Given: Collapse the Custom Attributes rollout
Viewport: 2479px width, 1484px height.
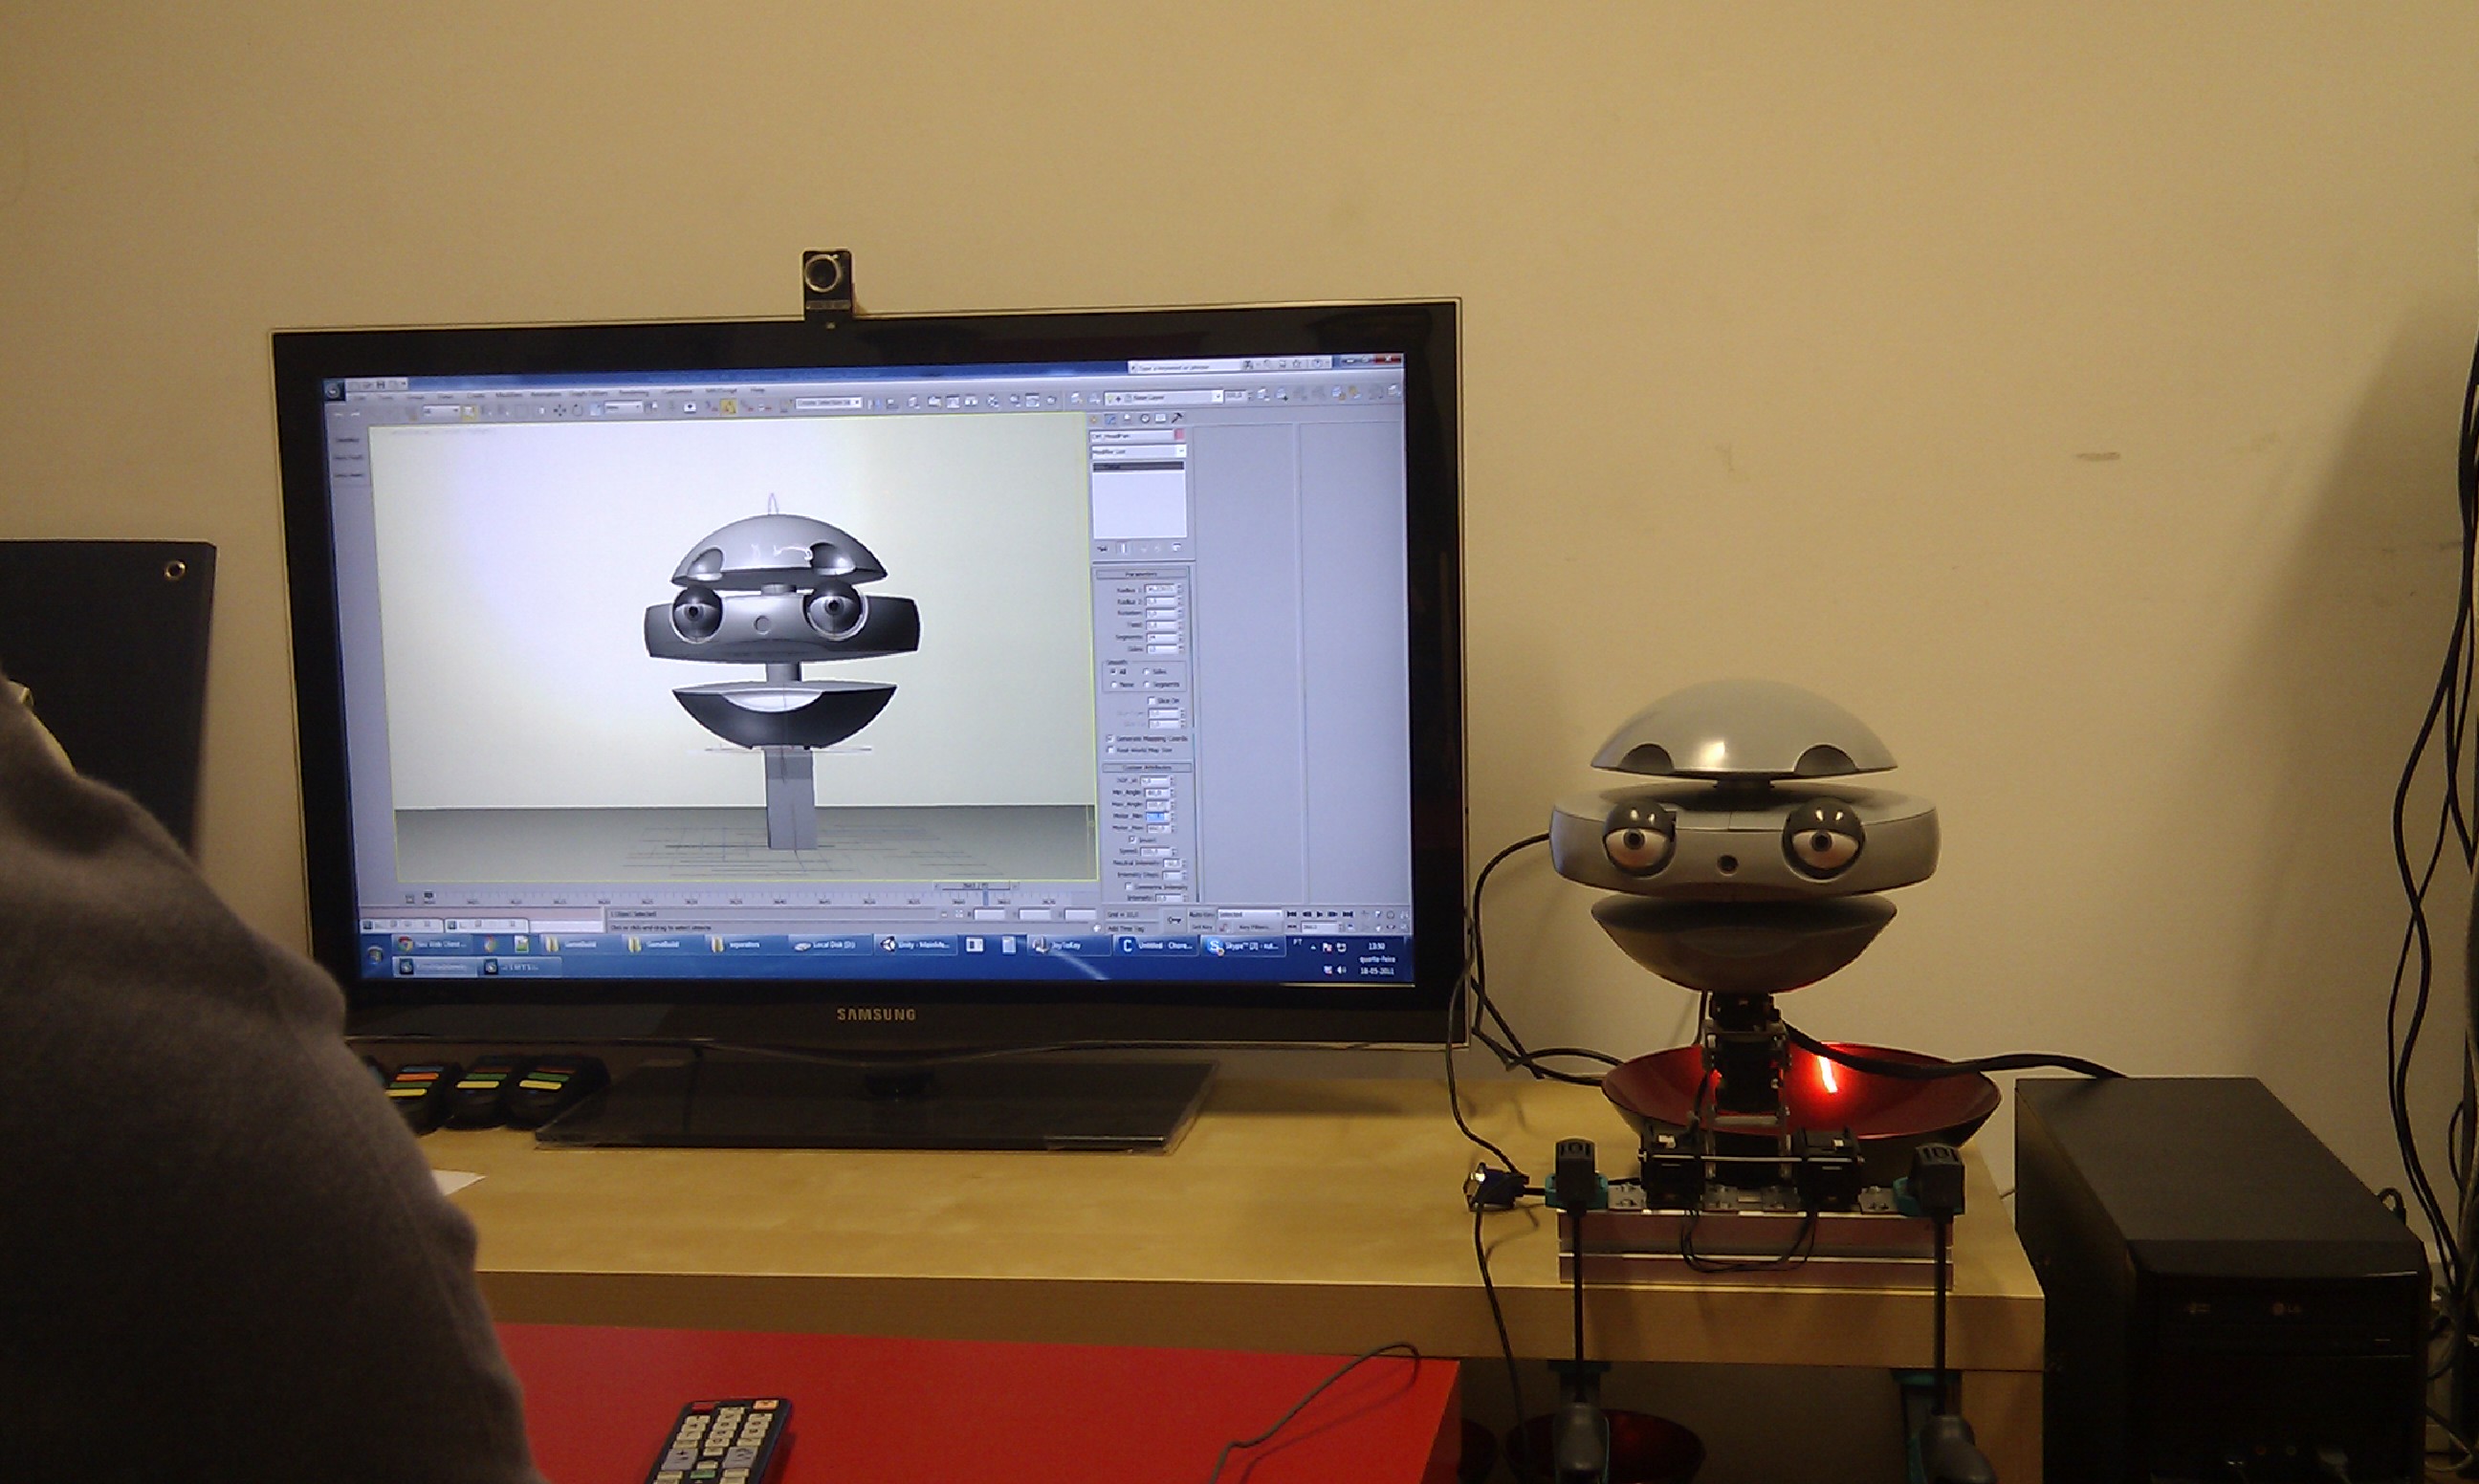Looking at the screenshot, I should 1148,768.
